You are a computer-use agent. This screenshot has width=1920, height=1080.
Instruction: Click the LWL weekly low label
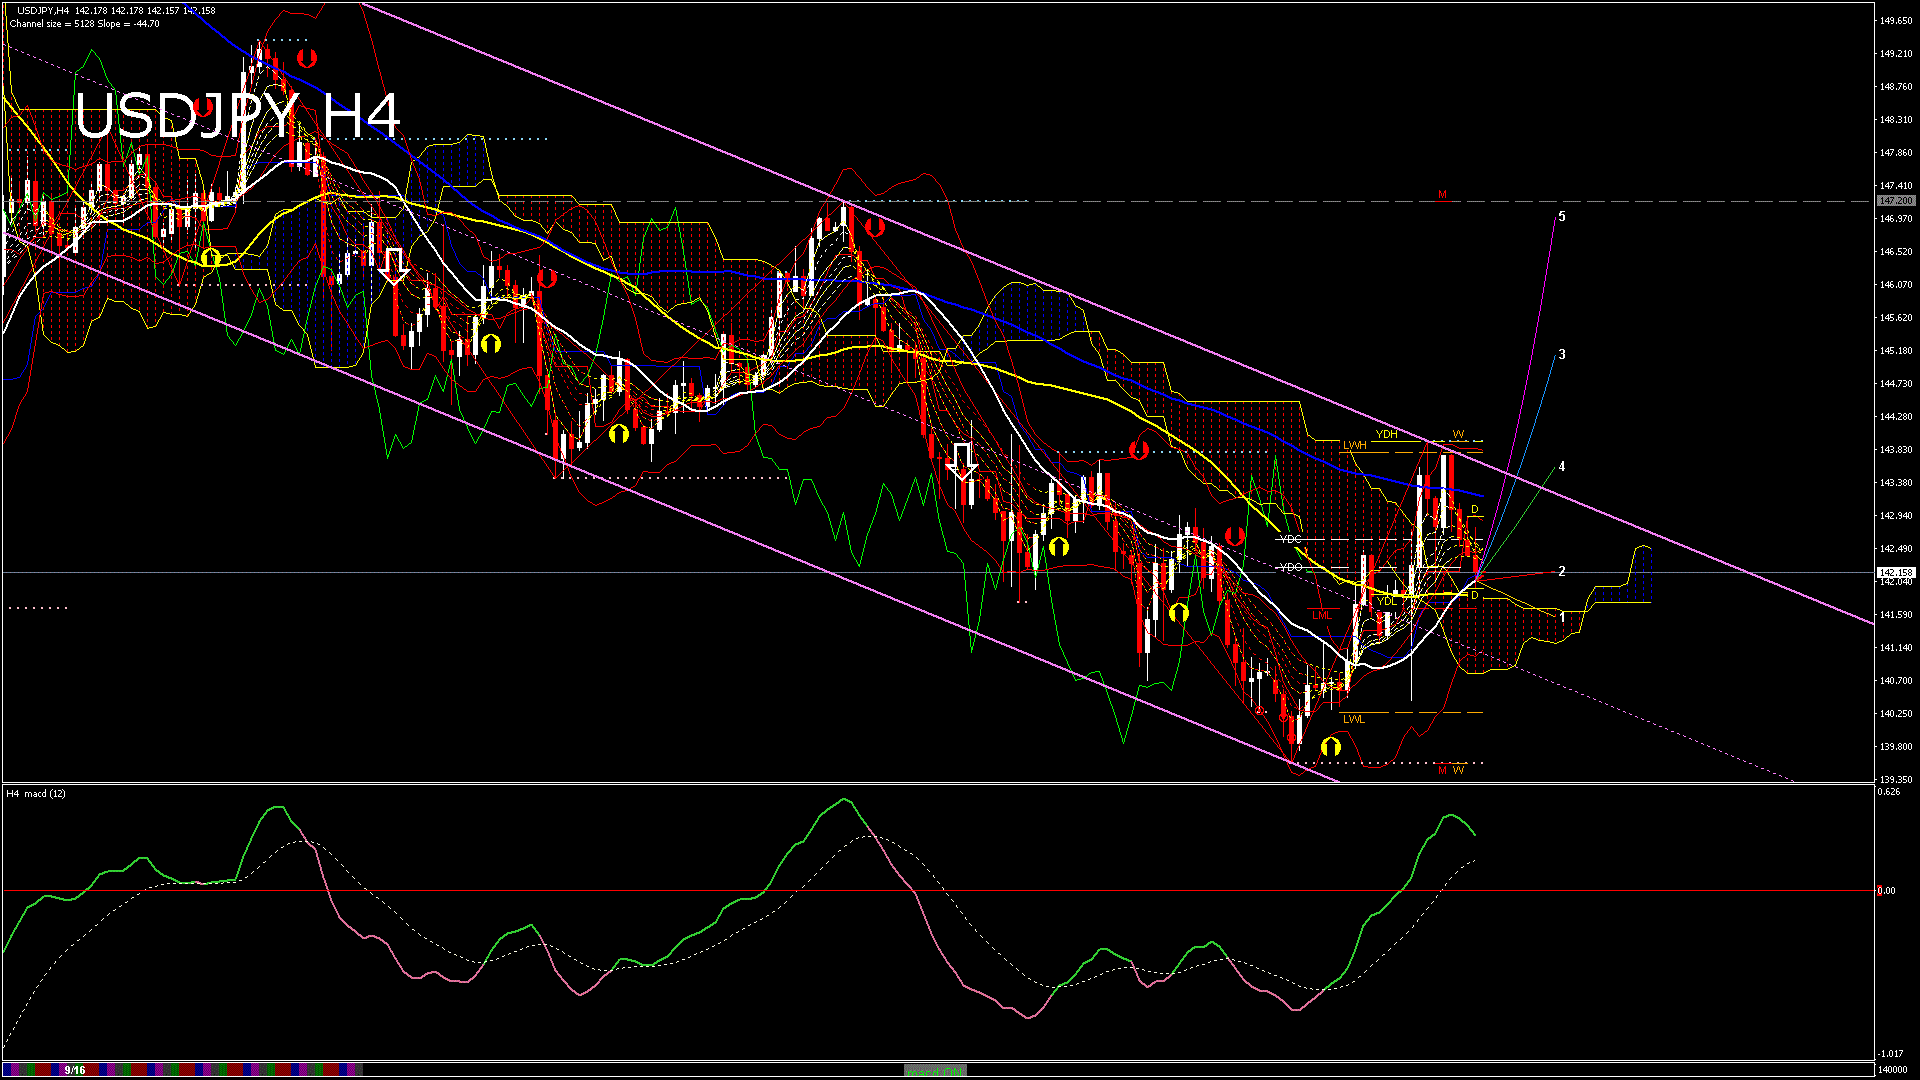coord(1353,719)
